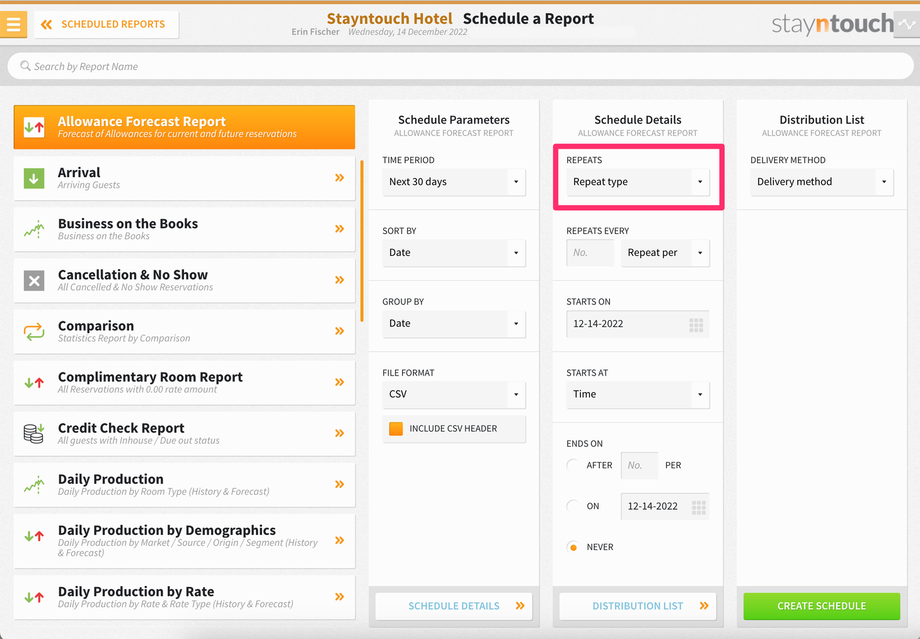
Task: Click chevron on Complimentary Room Report row
Action: click(x=340, y=382)
